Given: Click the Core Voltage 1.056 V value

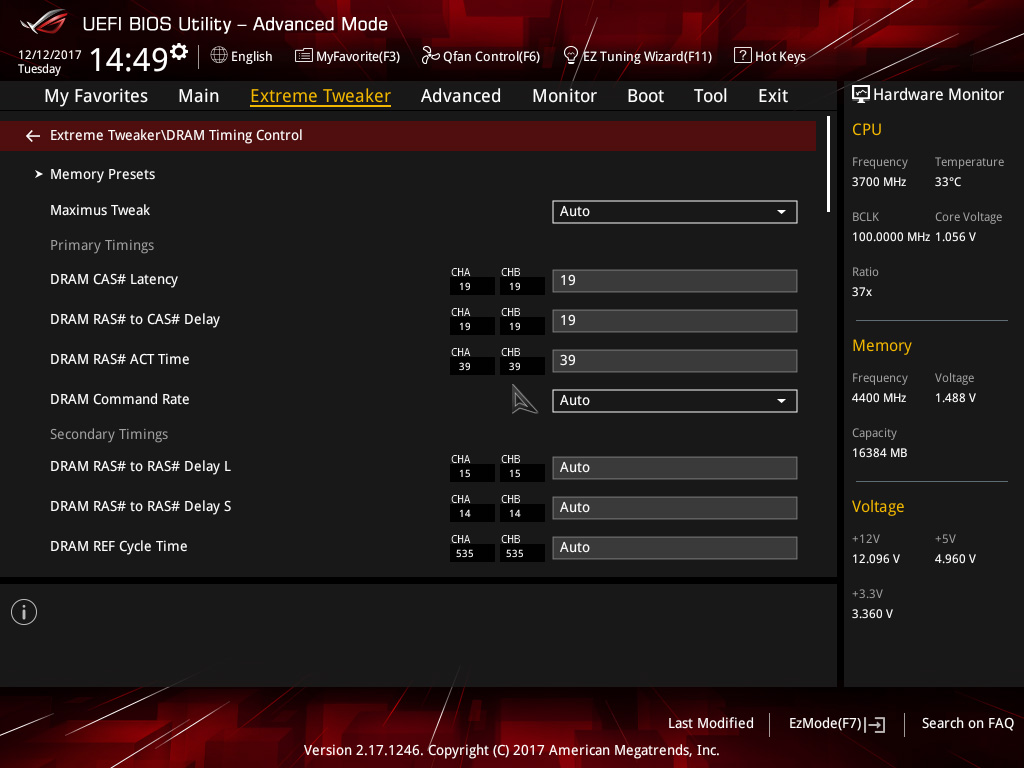Looking at the screenshot, I should point(955,237).
